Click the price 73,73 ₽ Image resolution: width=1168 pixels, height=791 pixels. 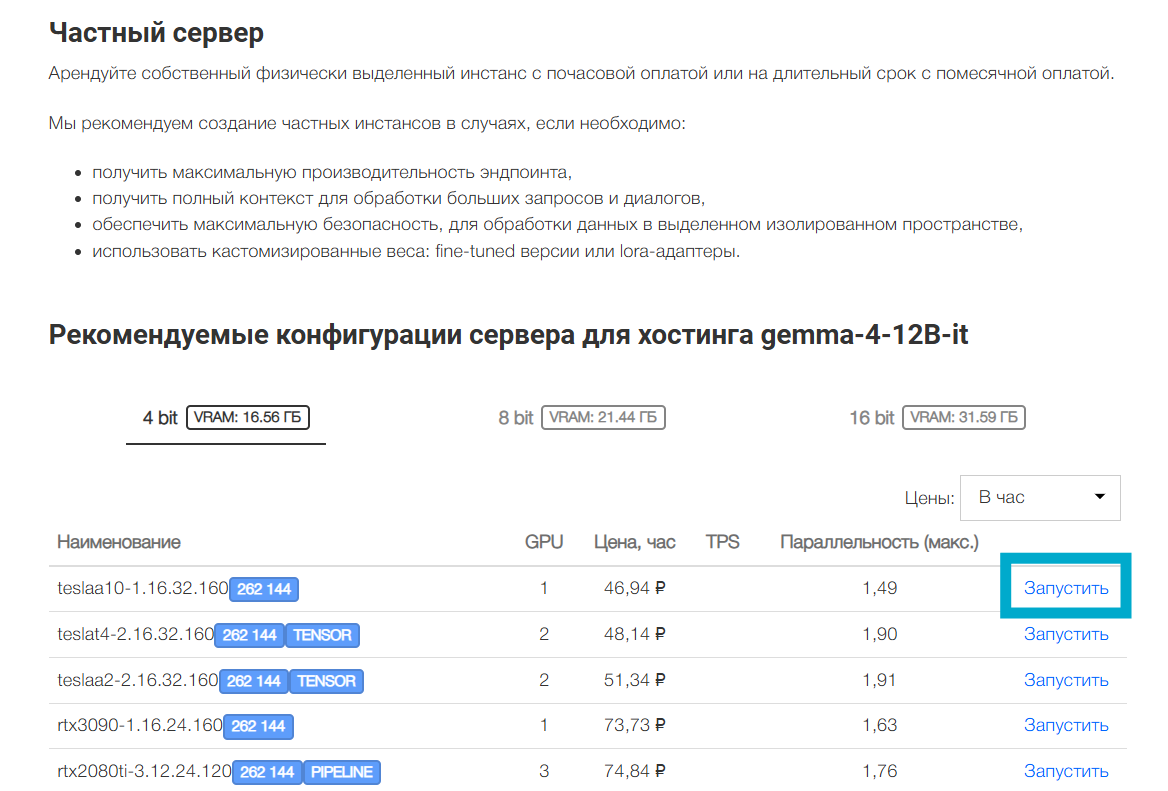tap(635, 725)
